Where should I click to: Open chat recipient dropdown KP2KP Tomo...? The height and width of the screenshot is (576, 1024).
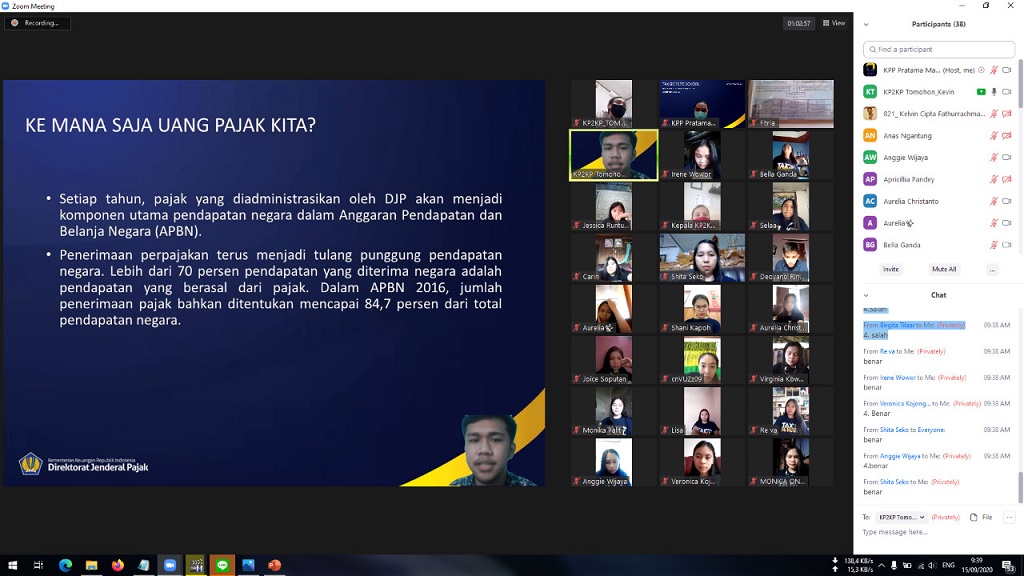[901, 517]
